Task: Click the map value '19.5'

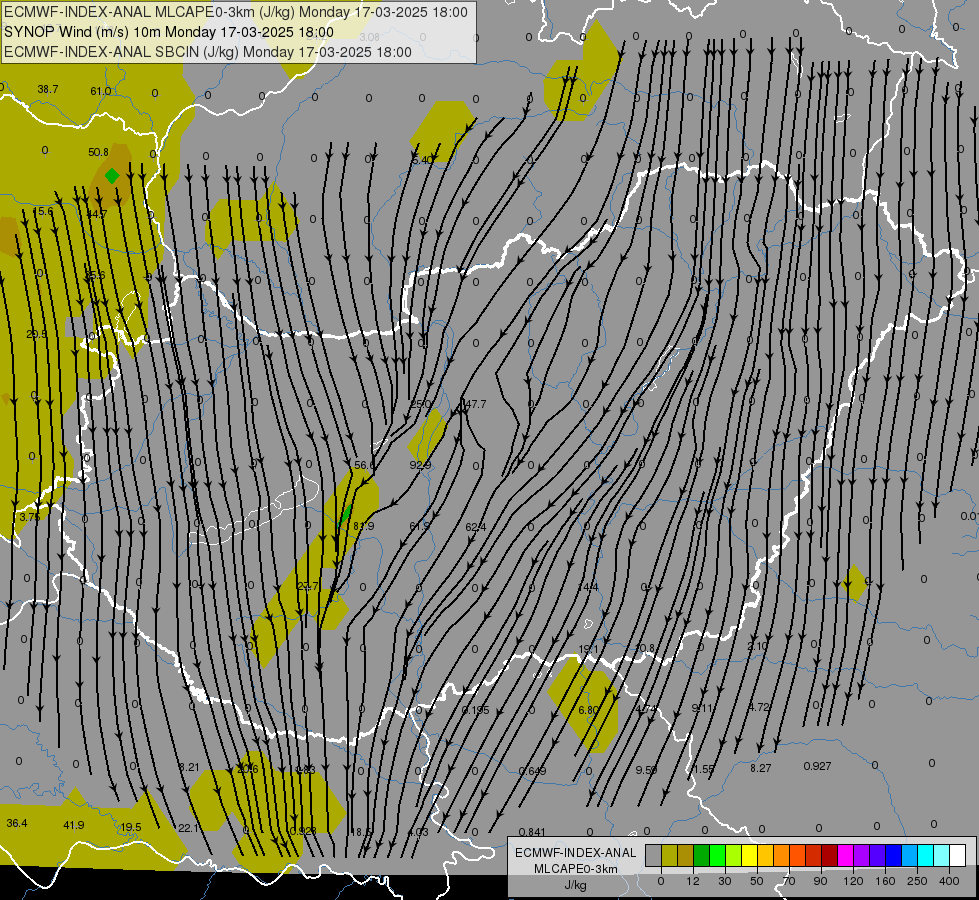Action: [130, 827]
